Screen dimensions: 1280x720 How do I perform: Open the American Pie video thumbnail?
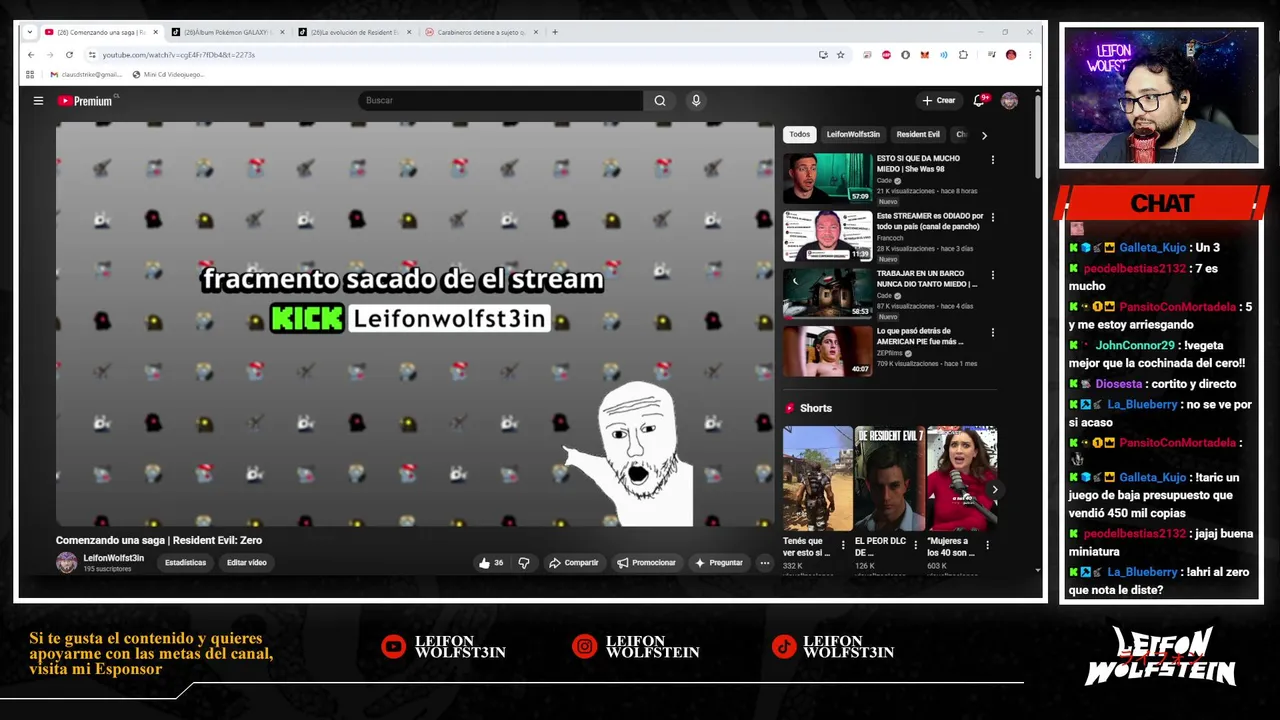click(x=828, y=351)
